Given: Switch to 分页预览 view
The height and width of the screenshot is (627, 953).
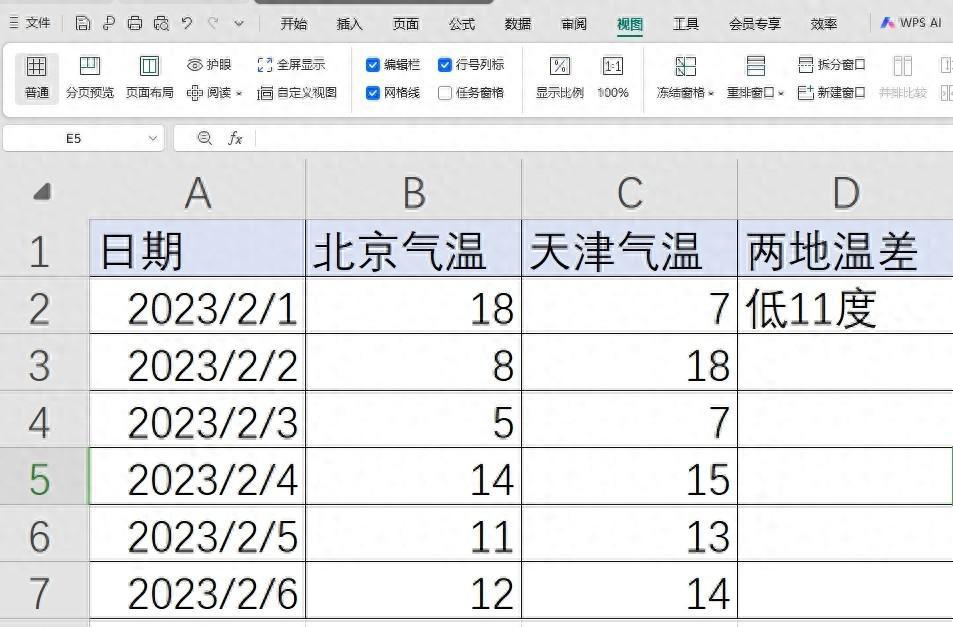Looking at the screenshot, I should tap(90, 78).
